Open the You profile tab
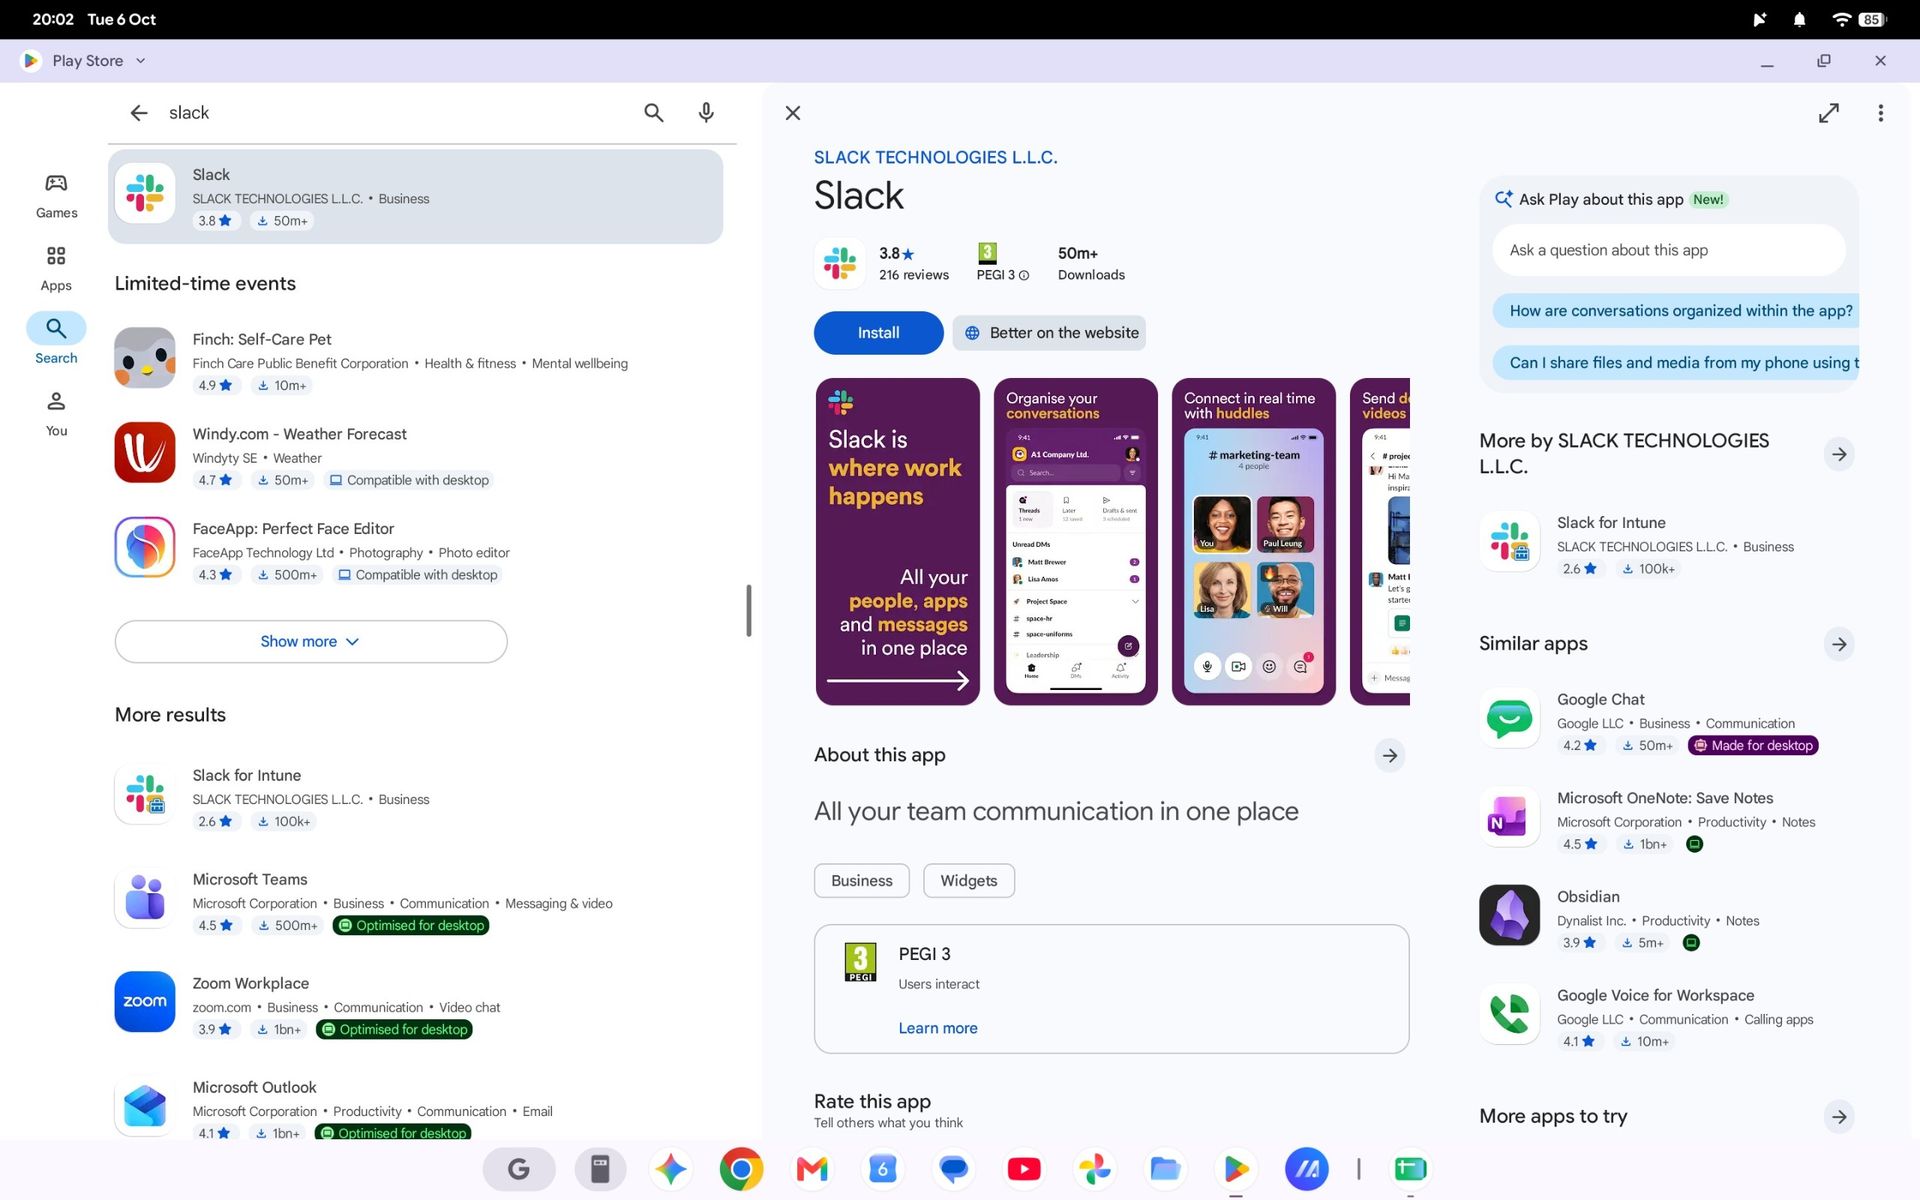The height and width of the screenshot is (1200, 1920). tap(56, 414)
